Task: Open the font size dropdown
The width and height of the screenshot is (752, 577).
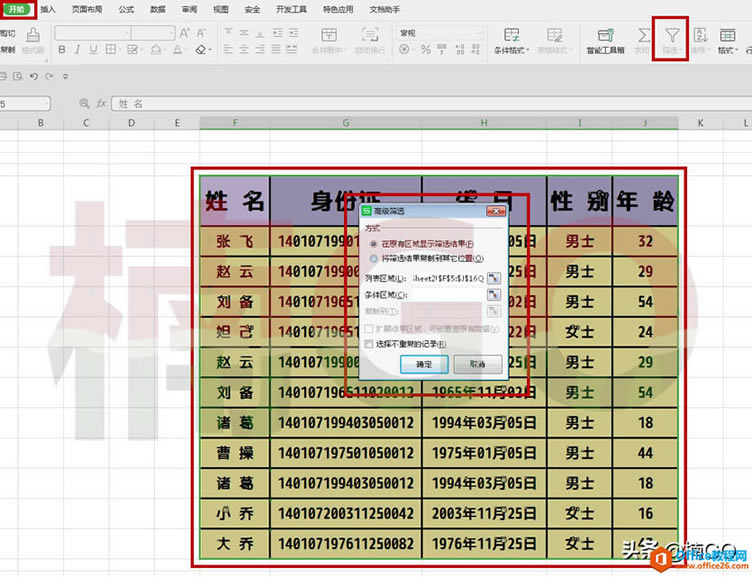Action: [x=171, y=33]
